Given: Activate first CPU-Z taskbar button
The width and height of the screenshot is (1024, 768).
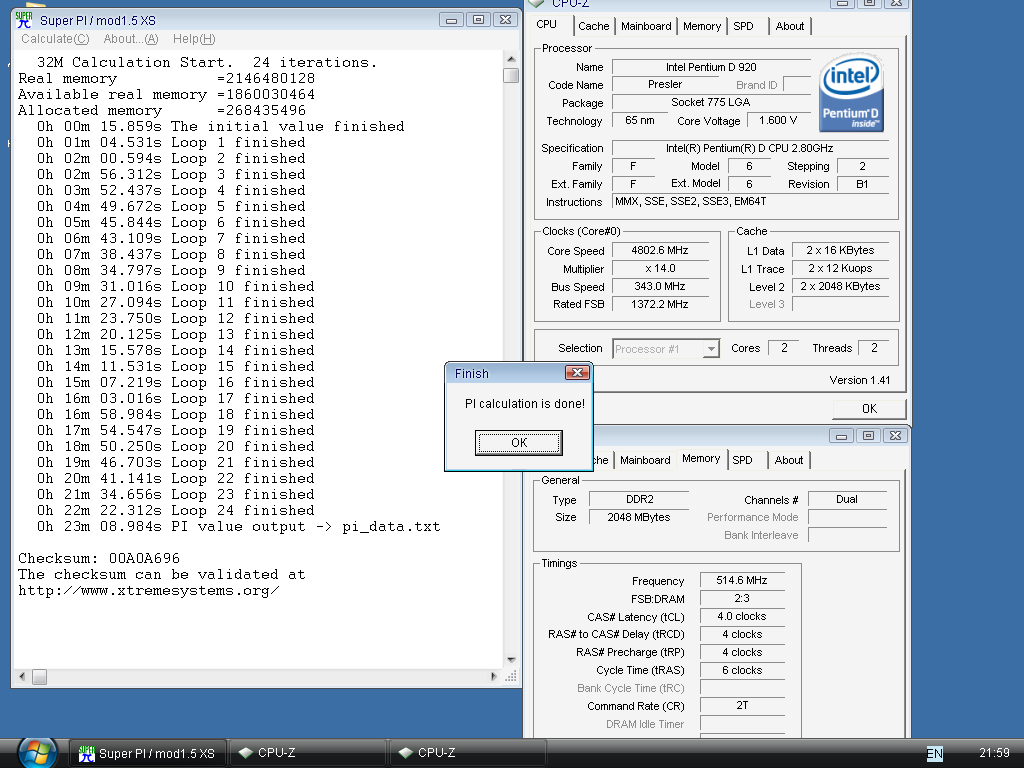Looking at the screenshot, I should click(308, 753).
